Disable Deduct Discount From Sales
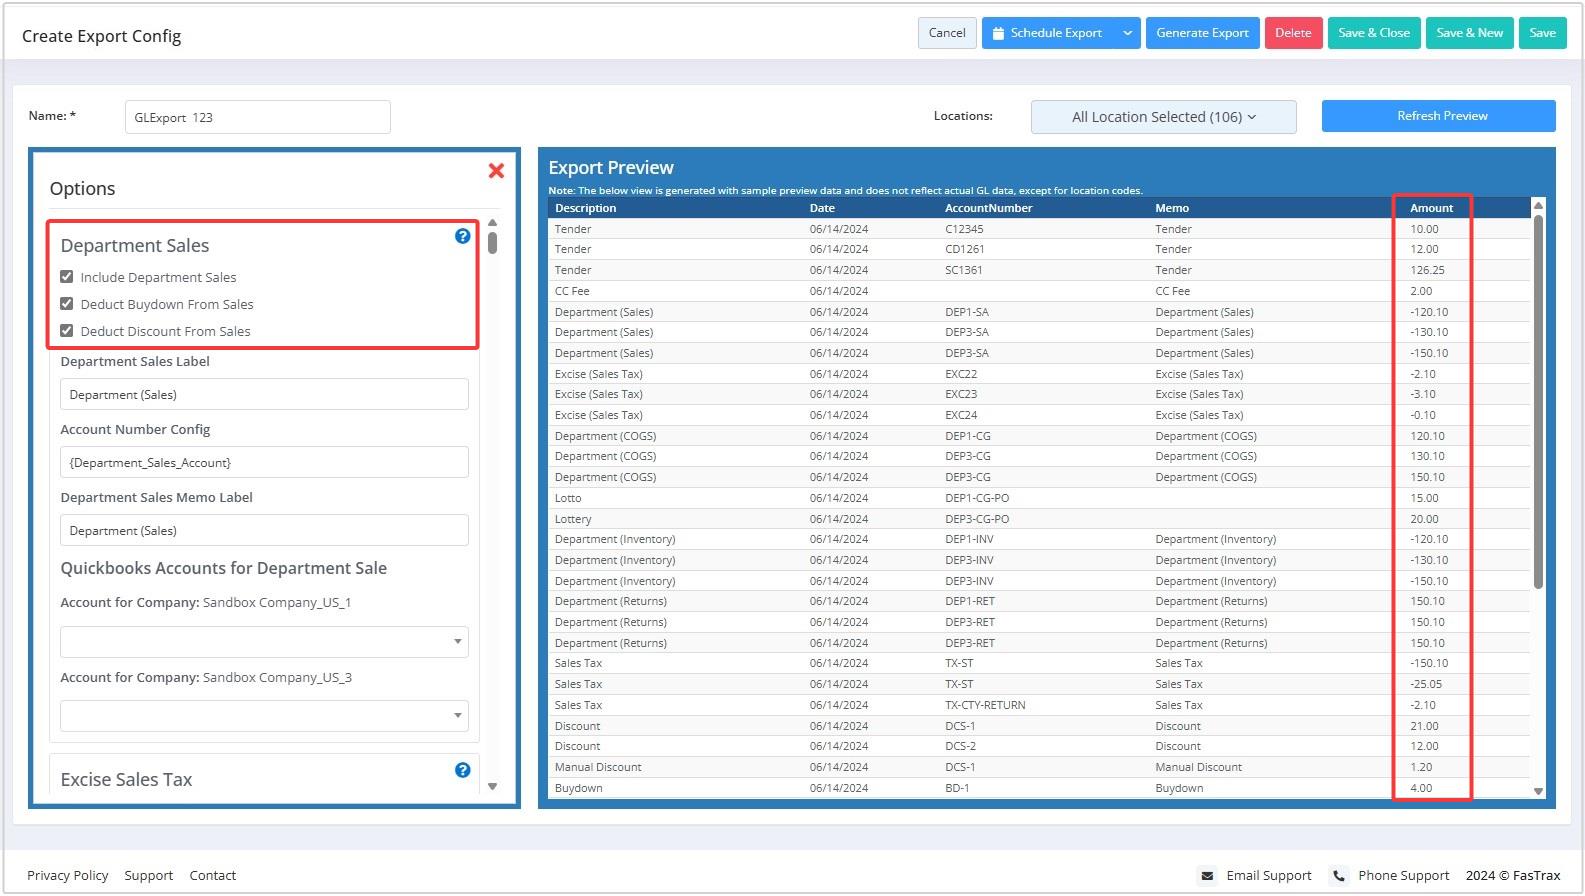 67,331
